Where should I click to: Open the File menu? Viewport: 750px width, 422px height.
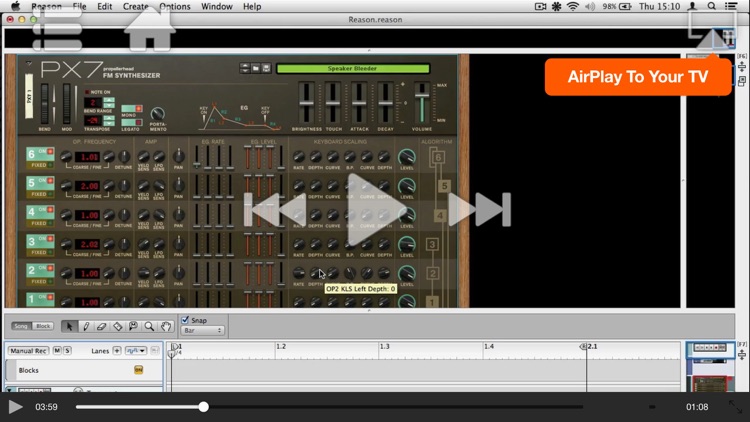[79, 6]
